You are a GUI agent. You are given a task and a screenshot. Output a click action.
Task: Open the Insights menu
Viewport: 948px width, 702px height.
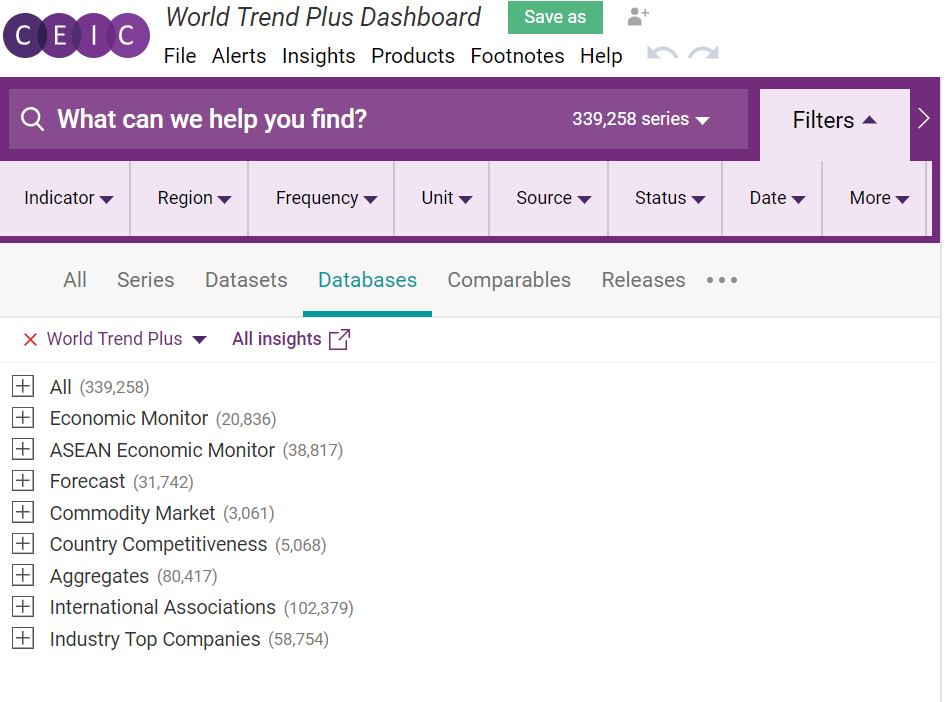coord(319,56)
